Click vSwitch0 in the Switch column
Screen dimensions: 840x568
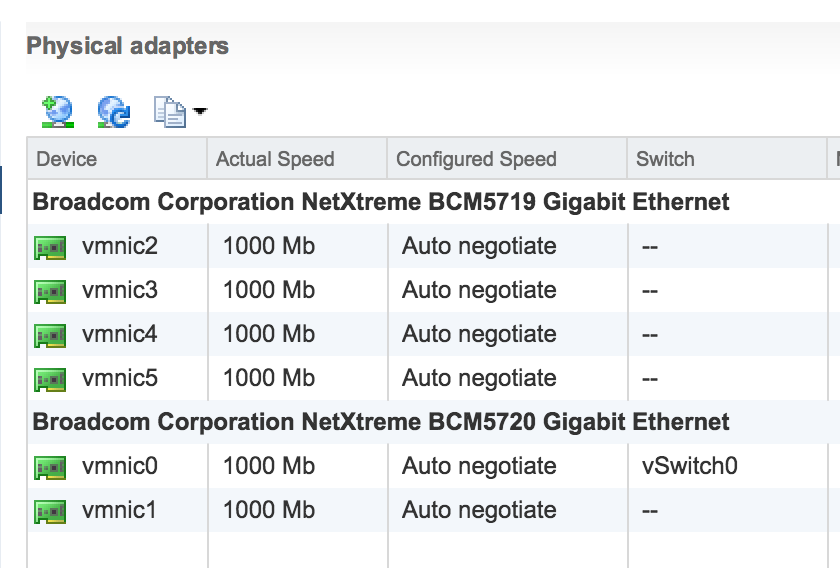click(x=689, y=466)
